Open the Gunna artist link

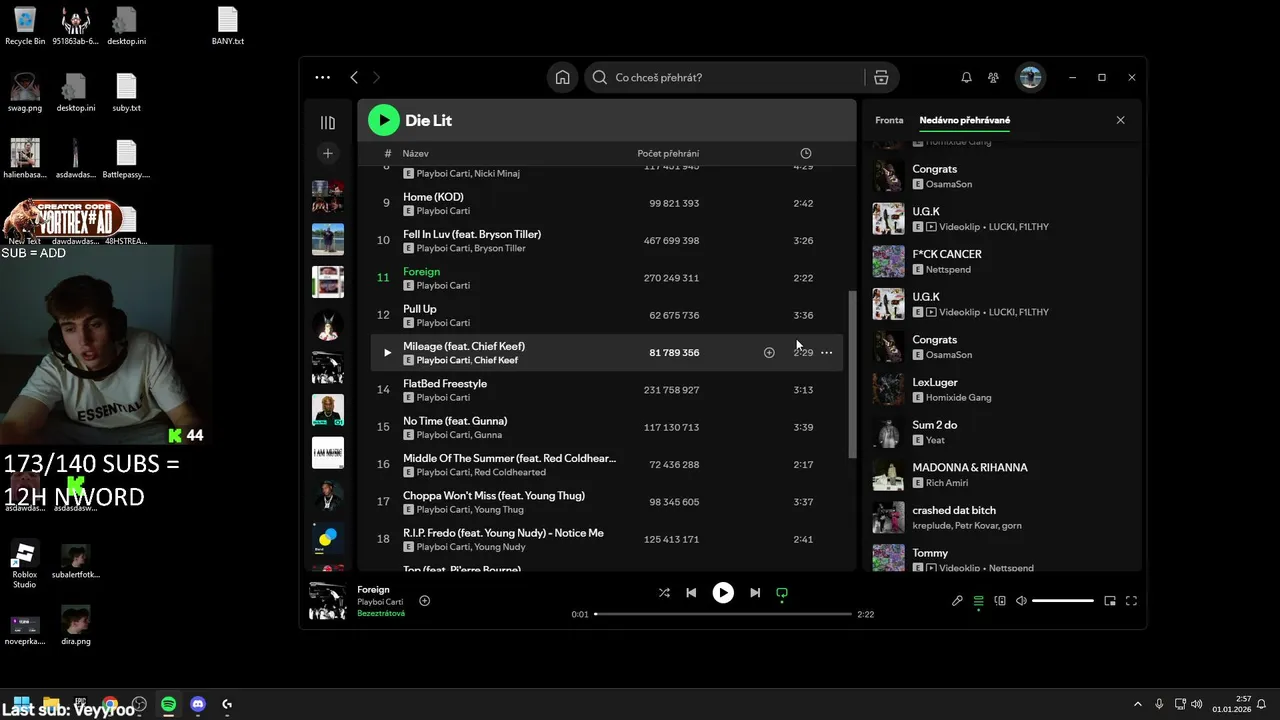[x=488, y=435]
